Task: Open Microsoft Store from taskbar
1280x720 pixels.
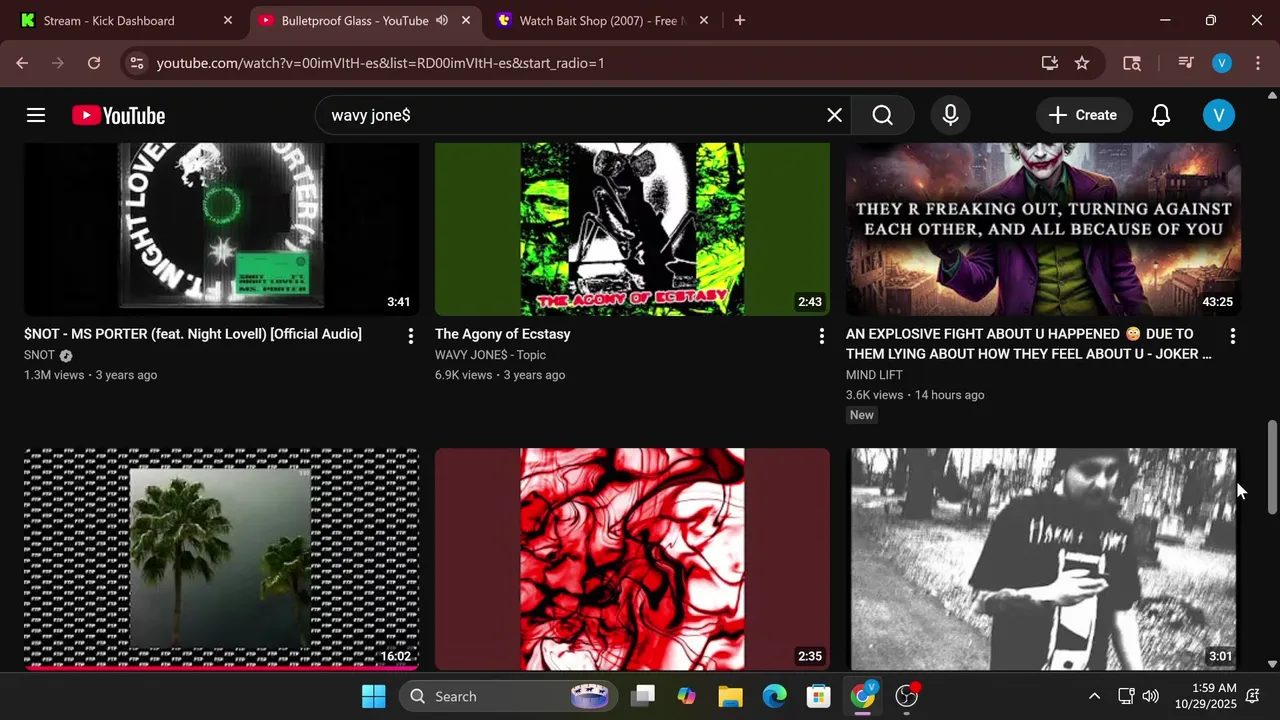Action: pyautogui.click(x=818, y=696)
